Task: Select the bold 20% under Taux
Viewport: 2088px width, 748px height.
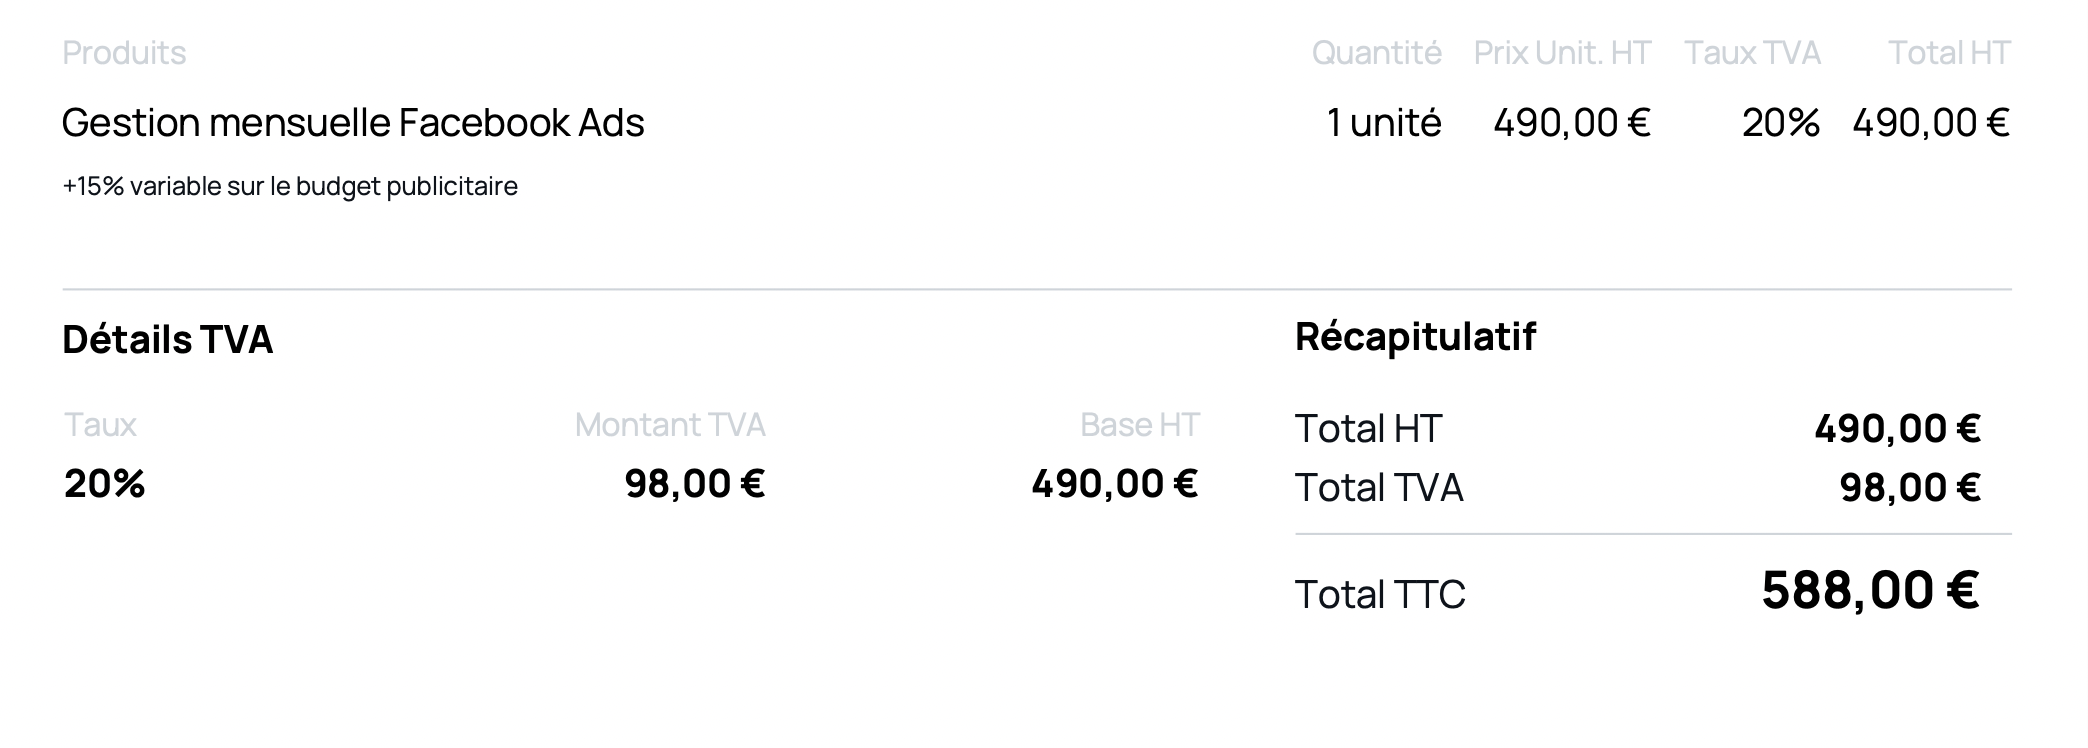Action: coord(105,484)
